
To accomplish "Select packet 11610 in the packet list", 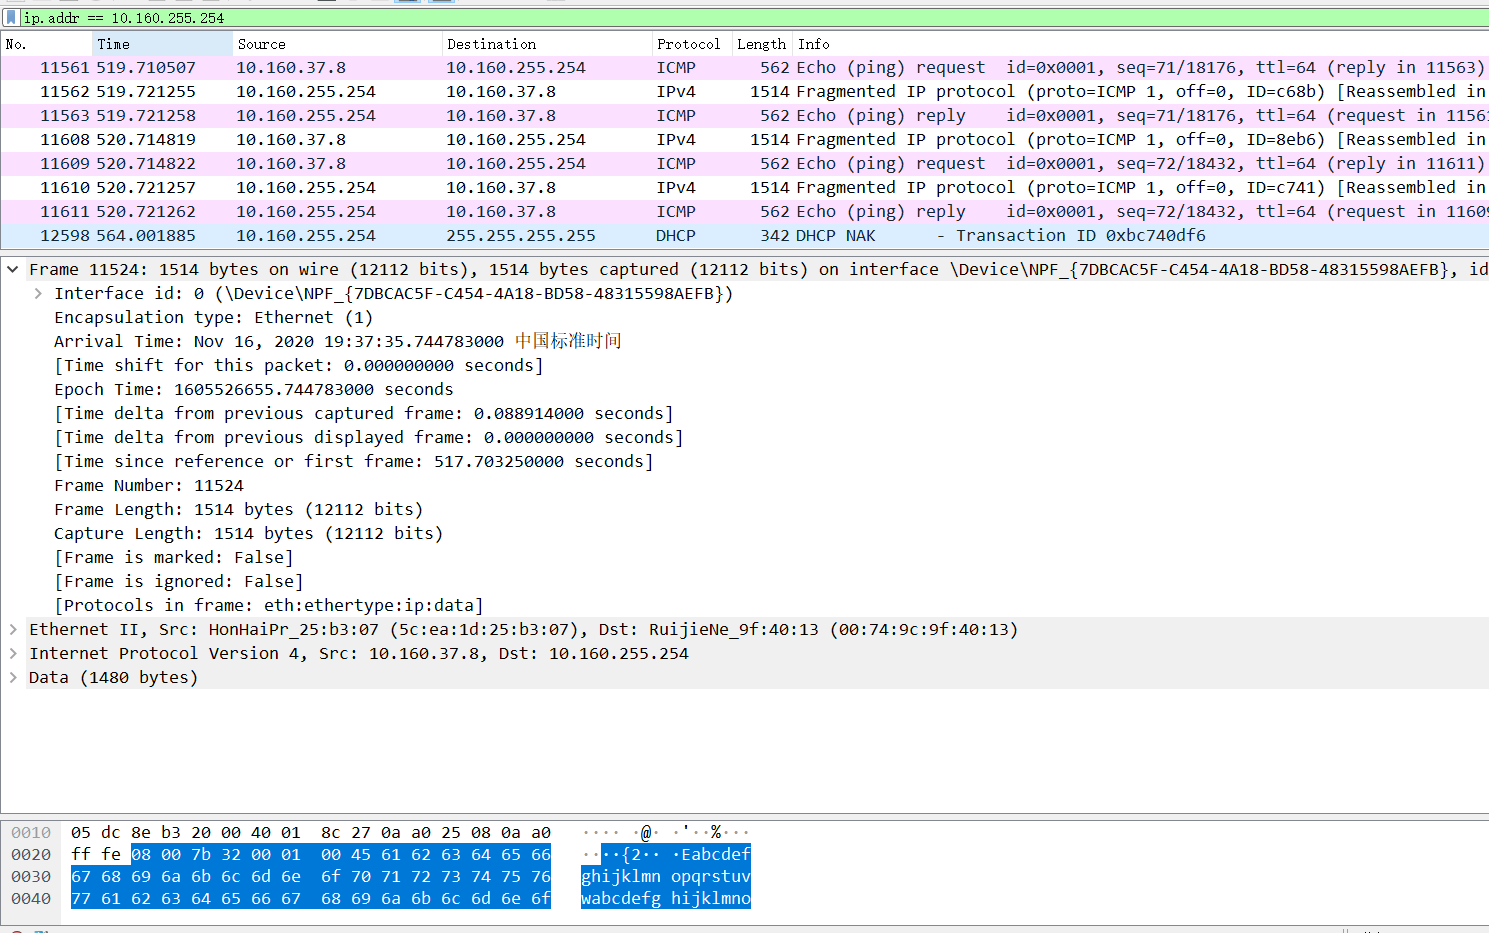I will pos(744,188).
